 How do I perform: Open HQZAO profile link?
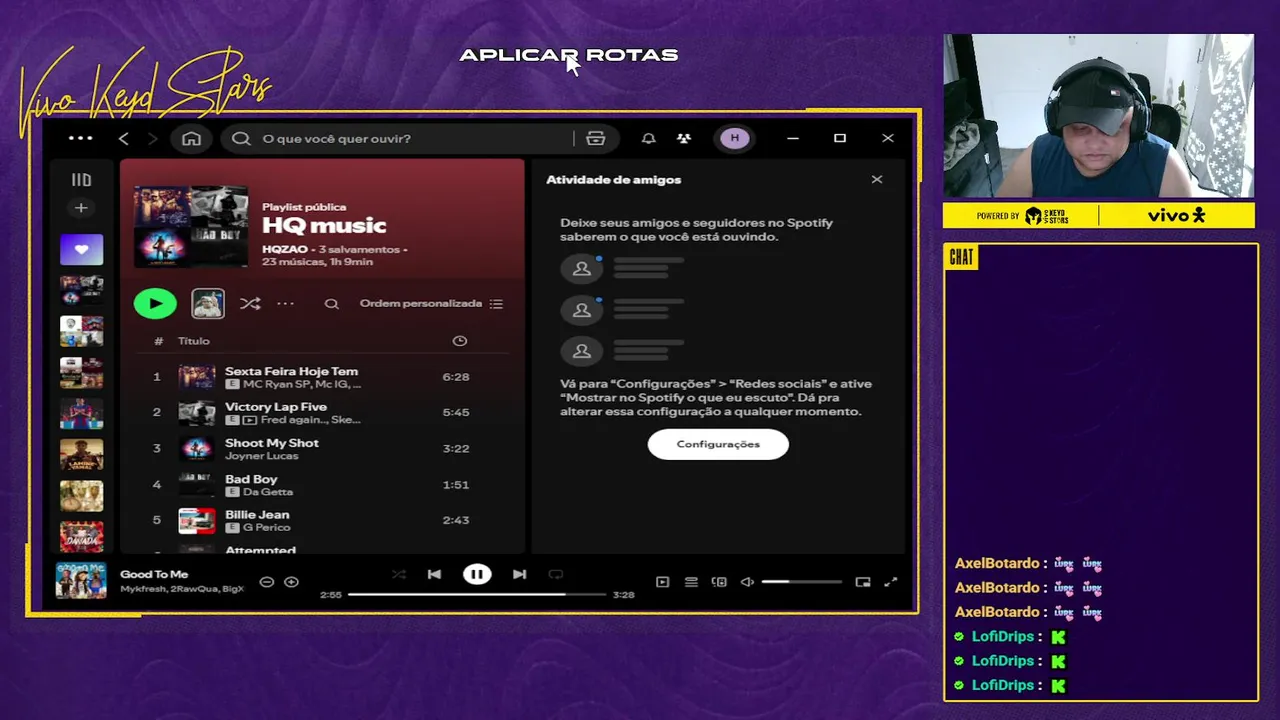(x=285, y=249)
